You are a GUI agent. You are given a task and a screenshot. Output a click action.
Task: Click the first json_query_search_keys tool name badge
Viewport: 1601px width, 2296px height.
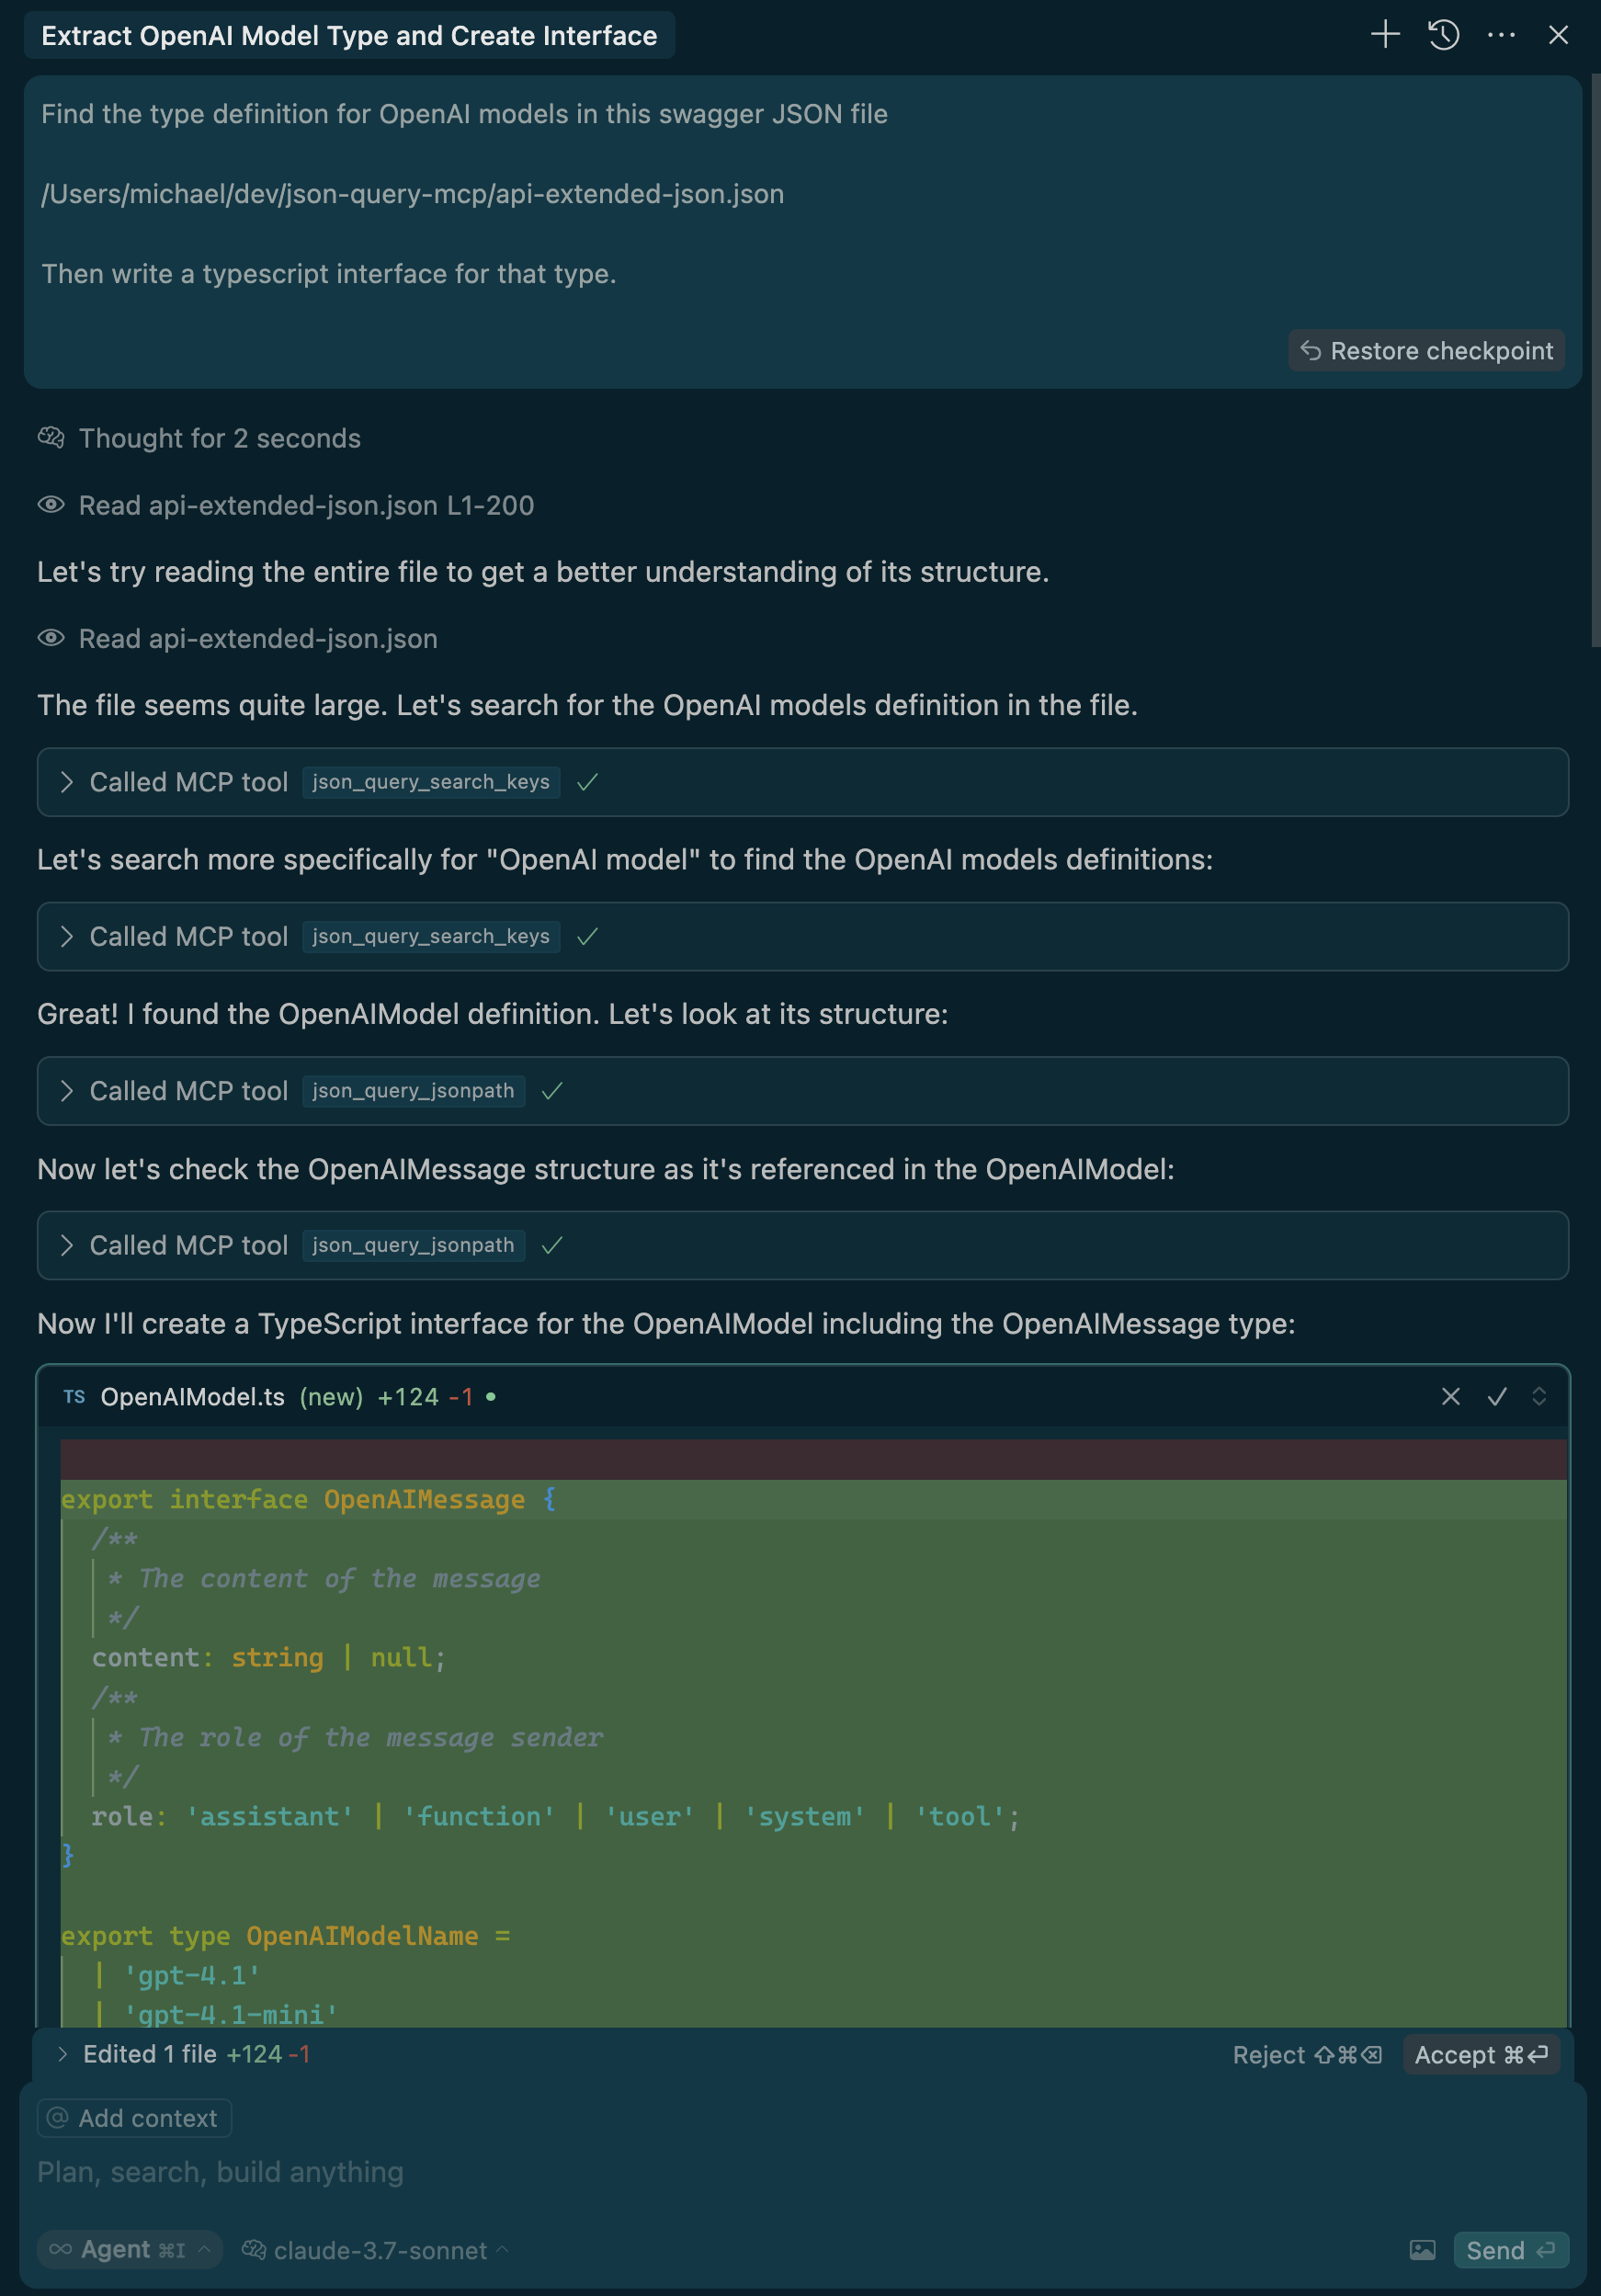pyautogui.click(x=430, y=782)
